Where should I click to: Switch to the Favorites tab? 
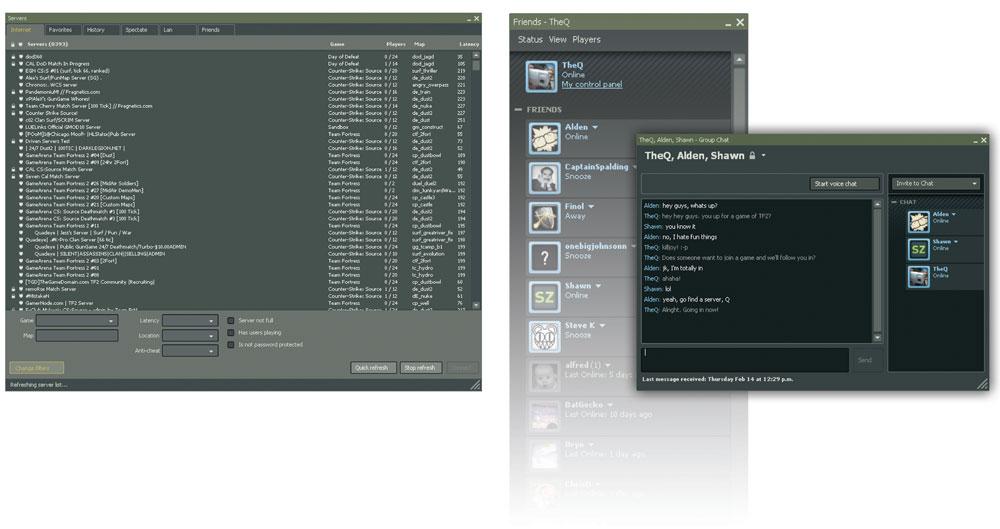point(61,29)
